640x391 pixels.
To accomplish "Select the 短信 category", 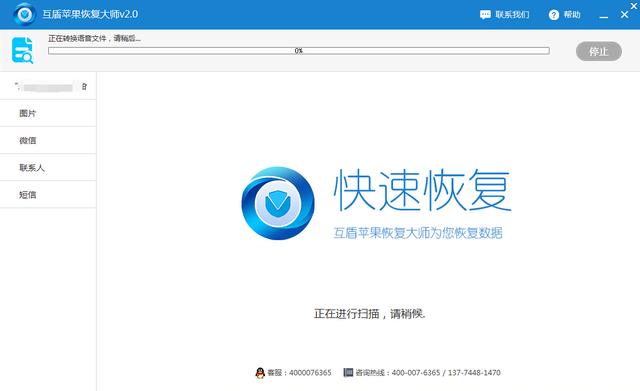I will click(48, 194).
